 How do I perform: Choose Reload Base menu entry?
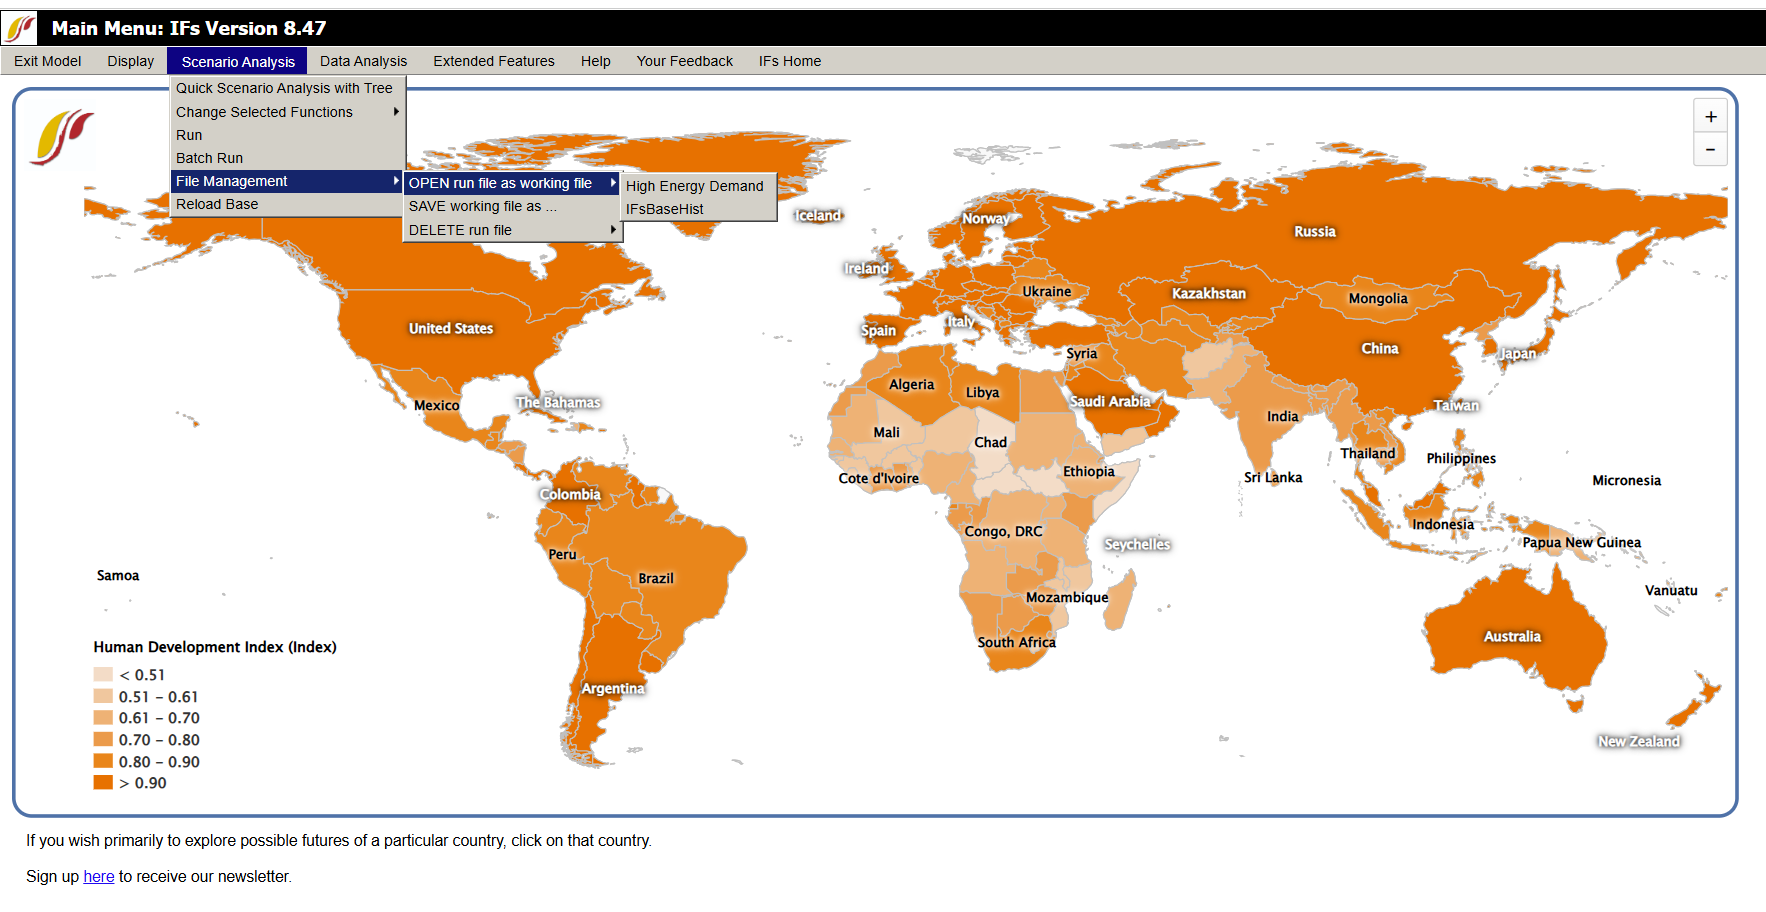tap(217, 204)
